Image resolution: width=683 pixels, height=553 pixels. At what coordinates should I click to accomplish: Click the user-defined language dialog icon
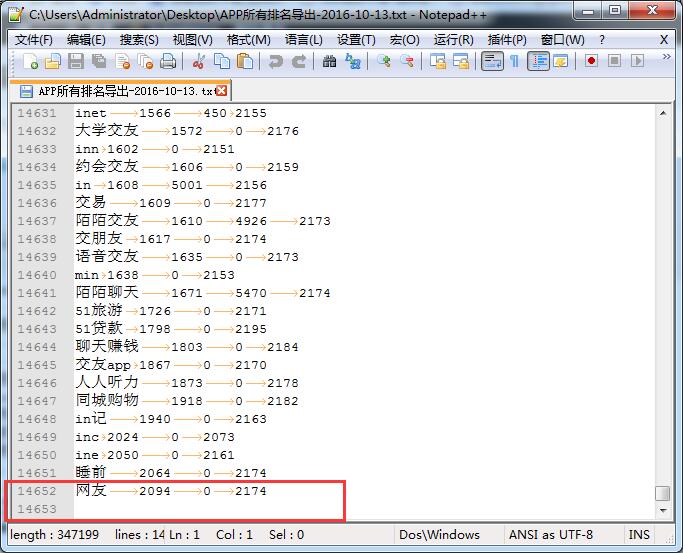tap(561, 61)
